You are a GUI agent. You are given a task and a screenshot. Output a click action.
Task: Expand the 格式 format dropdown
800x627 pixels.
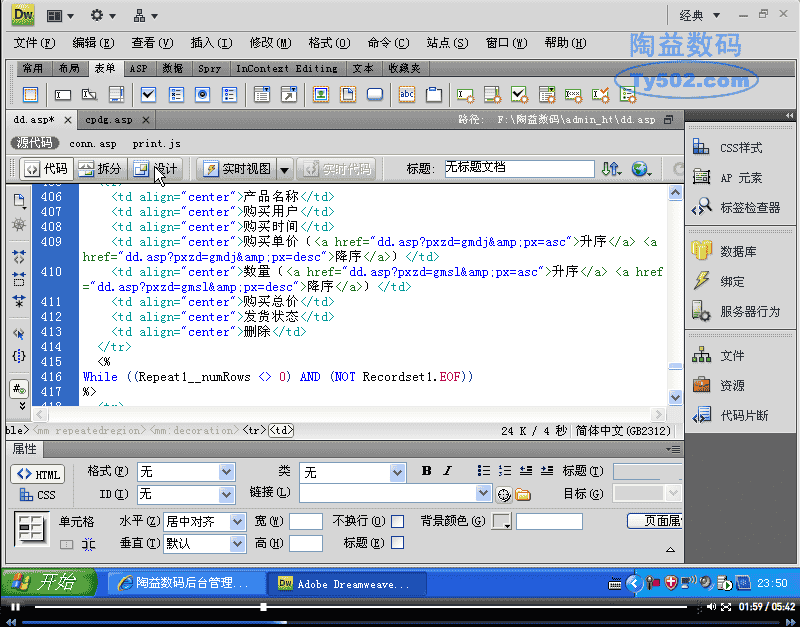coord(226,472)
